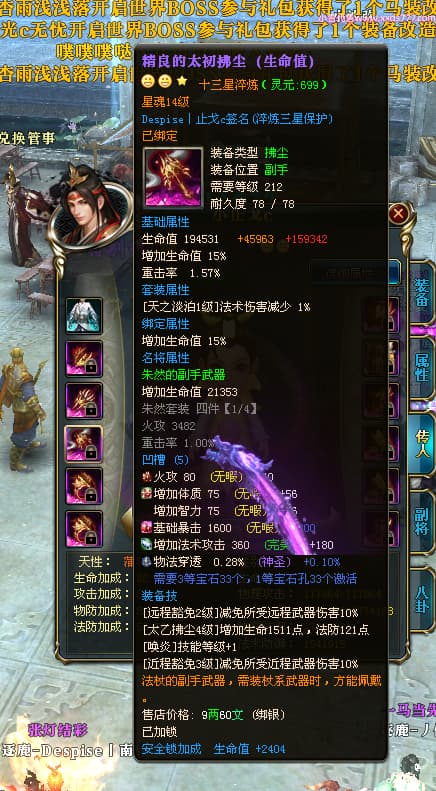This screenshot has width=436, height=791.
Task: Select the 传人 side tab
Action: tap(422, 444)
